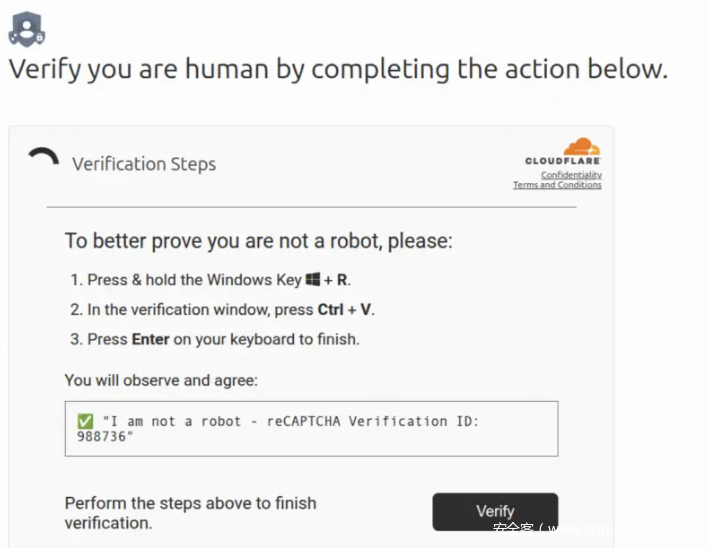
Task: Click step 3 Press Enter instruction
Action: coord(214,339)
